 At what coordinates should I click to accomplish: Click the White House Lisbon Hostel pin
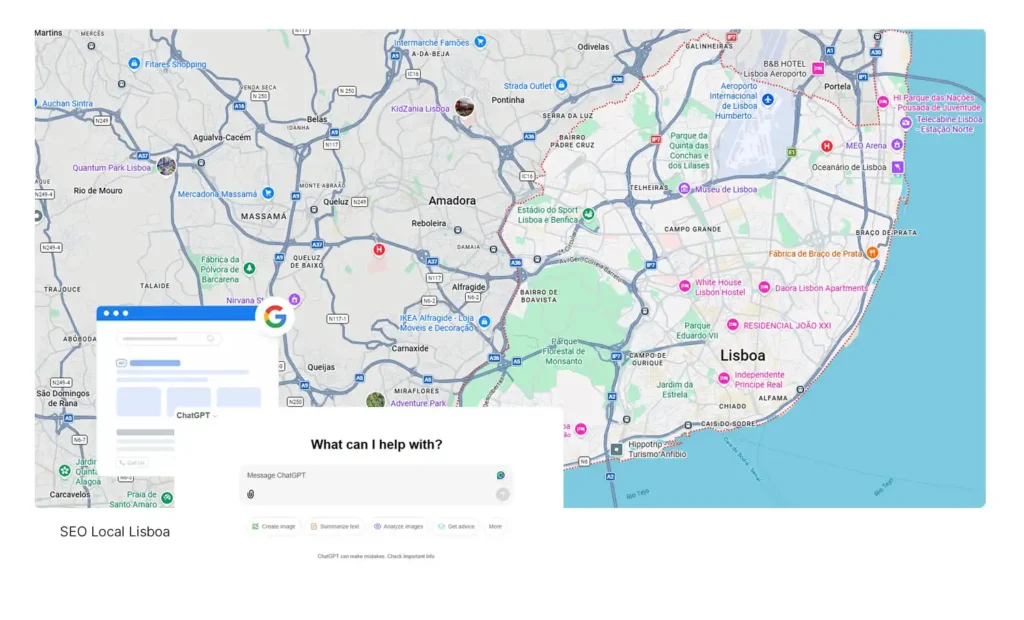(684, 286)
